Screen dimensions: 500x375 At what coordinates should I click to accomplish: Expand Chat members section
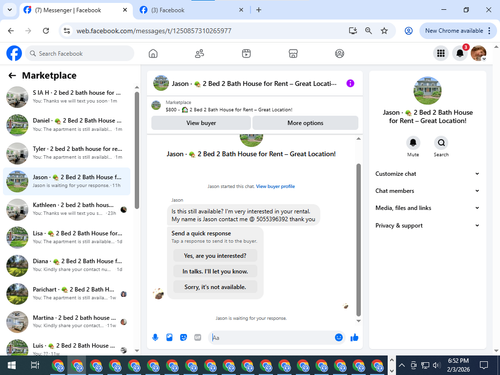click(427, 191)
